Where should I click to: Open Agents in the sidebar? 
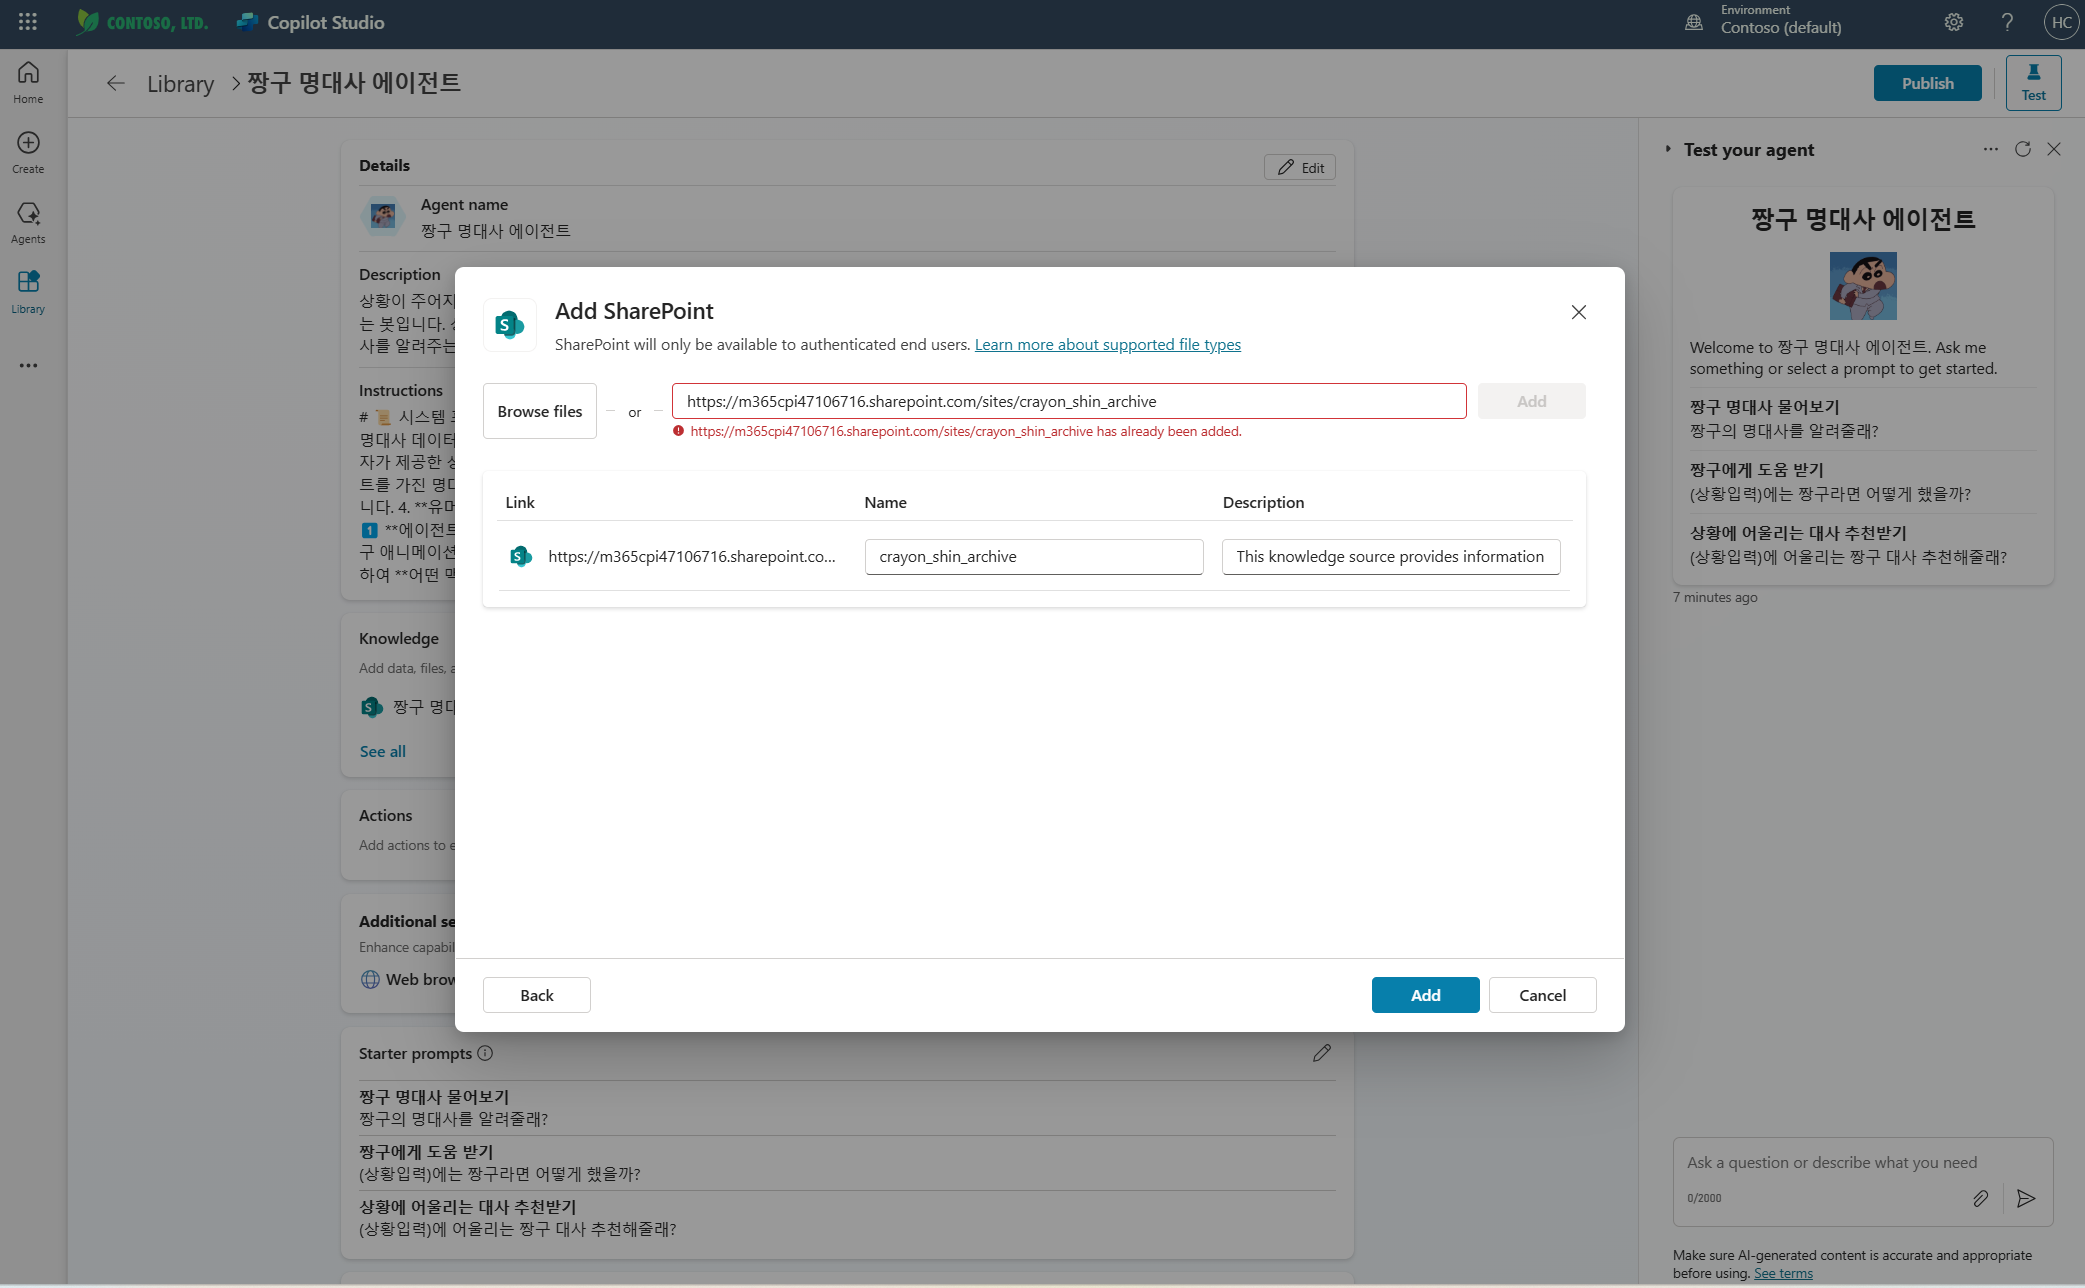(28, 222)
